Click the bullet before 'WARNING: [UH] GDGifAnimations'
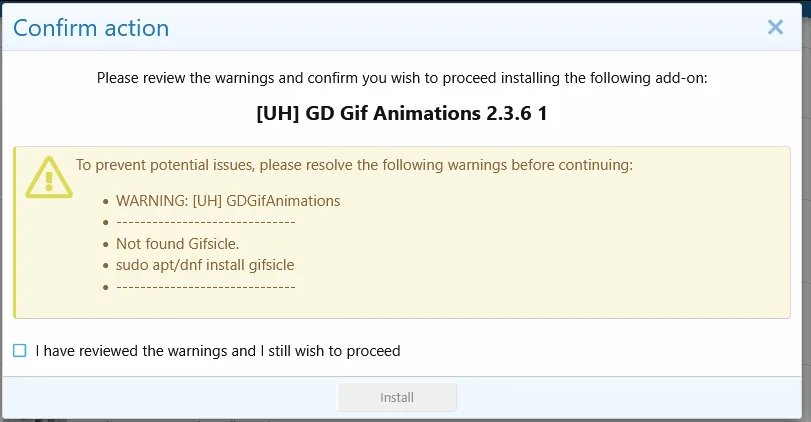The image size is (811, 422). (x=105, y=202)
